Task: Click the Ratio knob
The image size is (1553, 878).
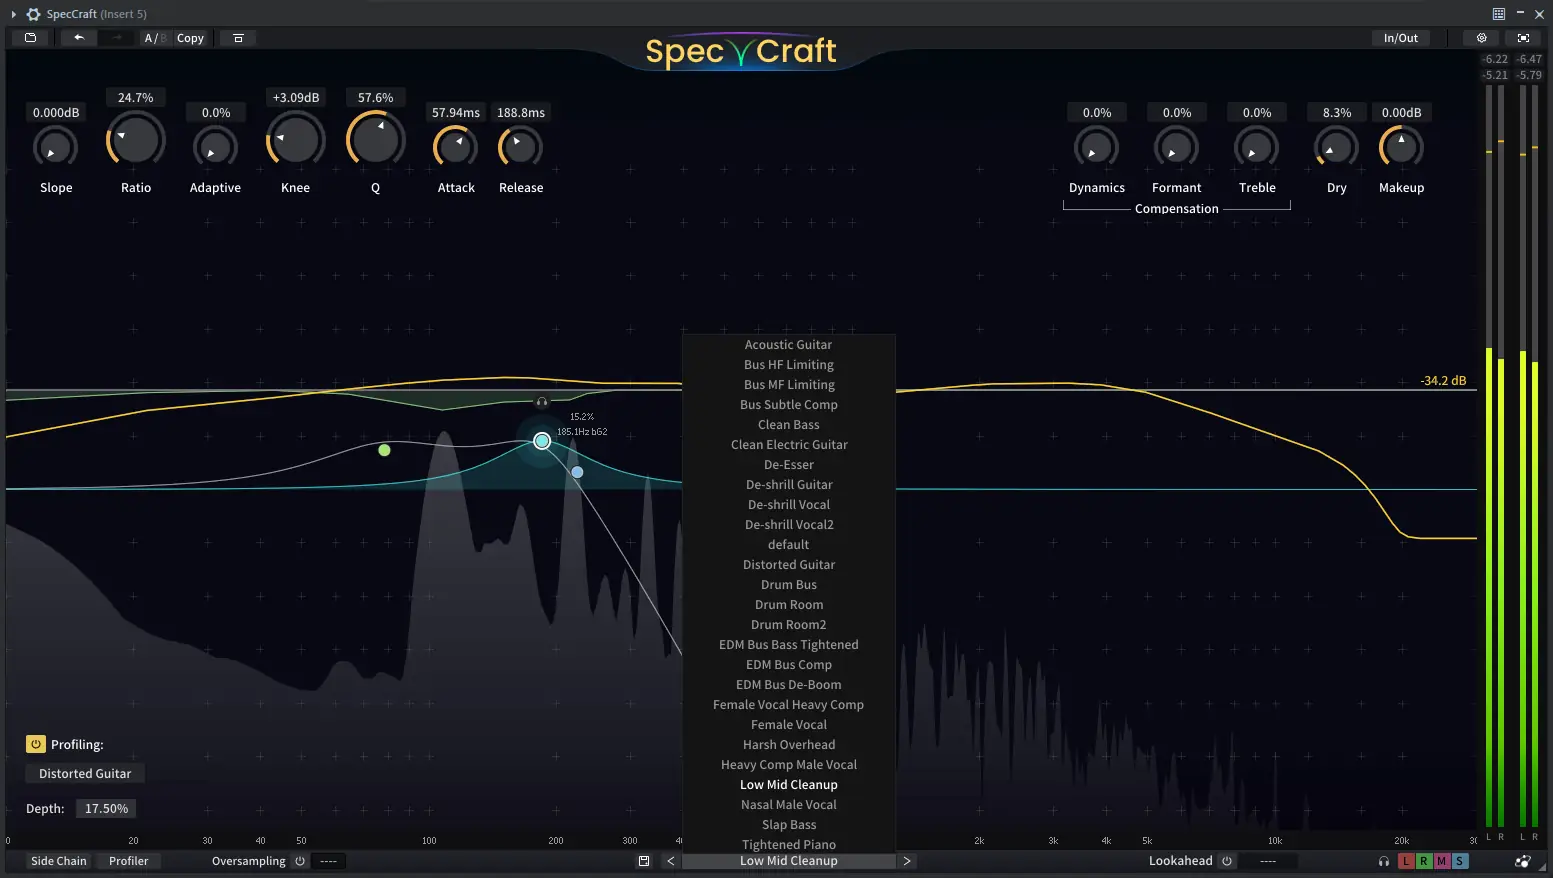Action: pos(136,140)
